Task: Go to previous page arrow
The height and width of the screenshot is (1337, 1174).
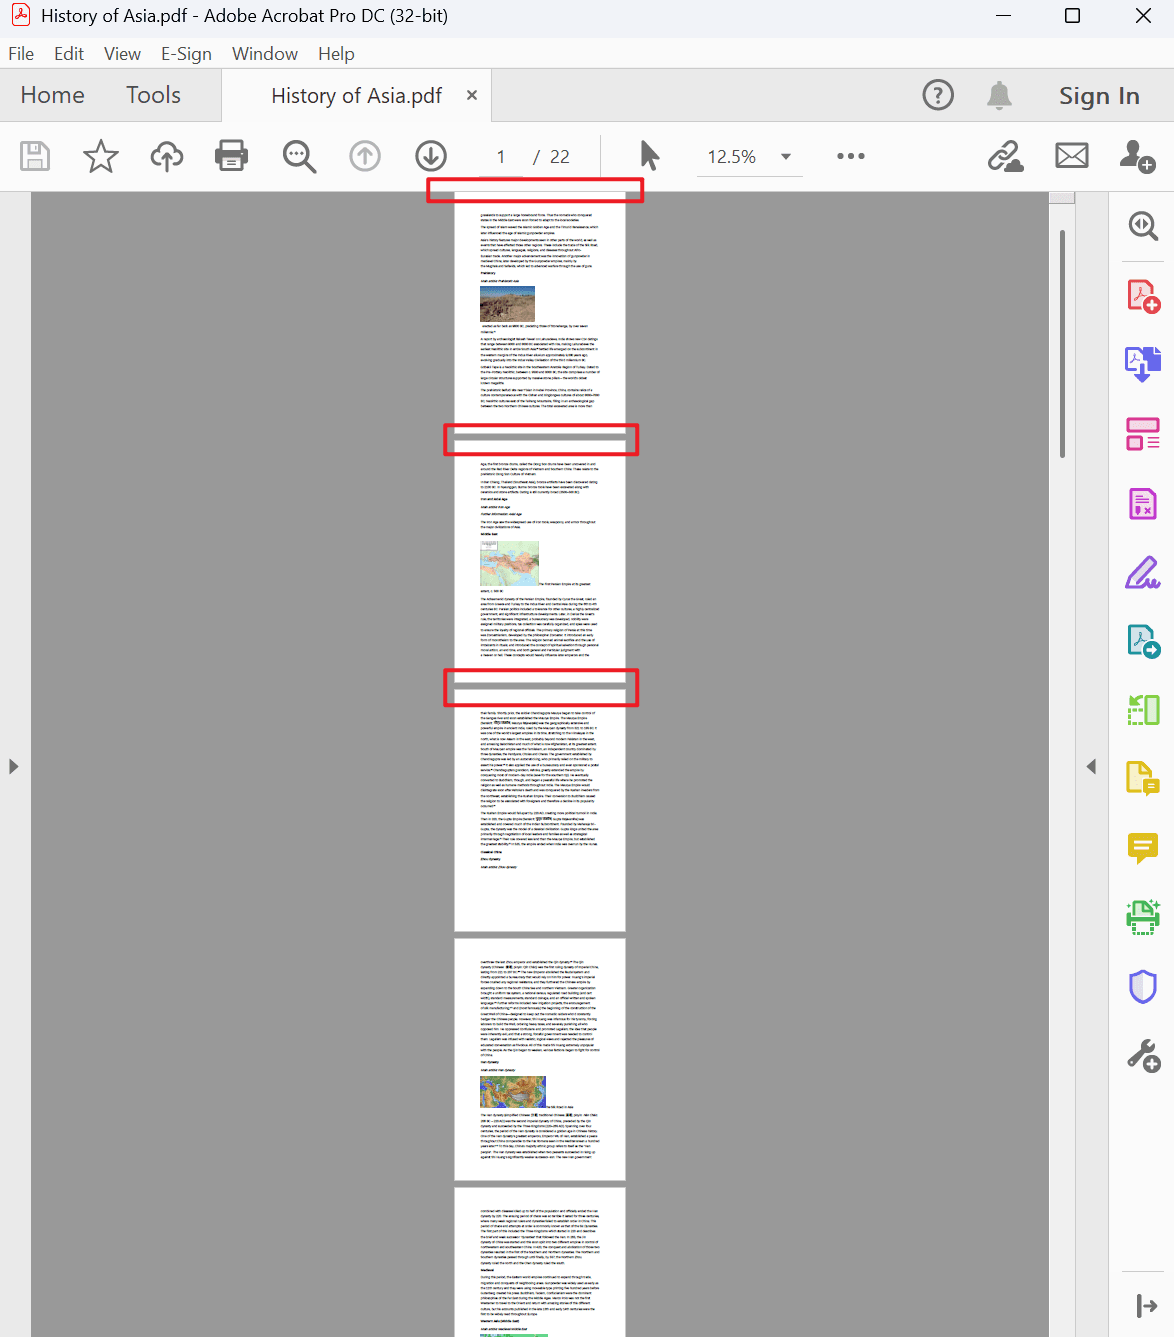Action: (x=365, y=156)
